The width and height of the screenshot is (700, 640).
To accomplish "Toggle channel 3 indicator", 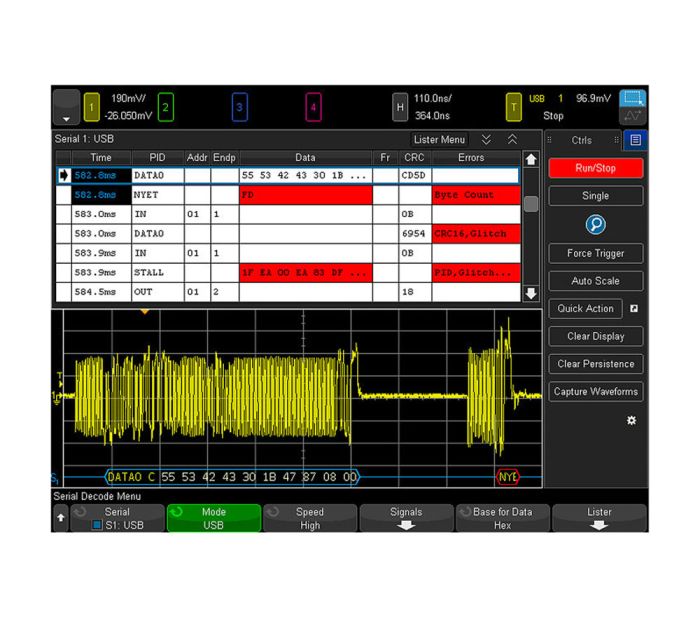I will (x=240, y=107).
